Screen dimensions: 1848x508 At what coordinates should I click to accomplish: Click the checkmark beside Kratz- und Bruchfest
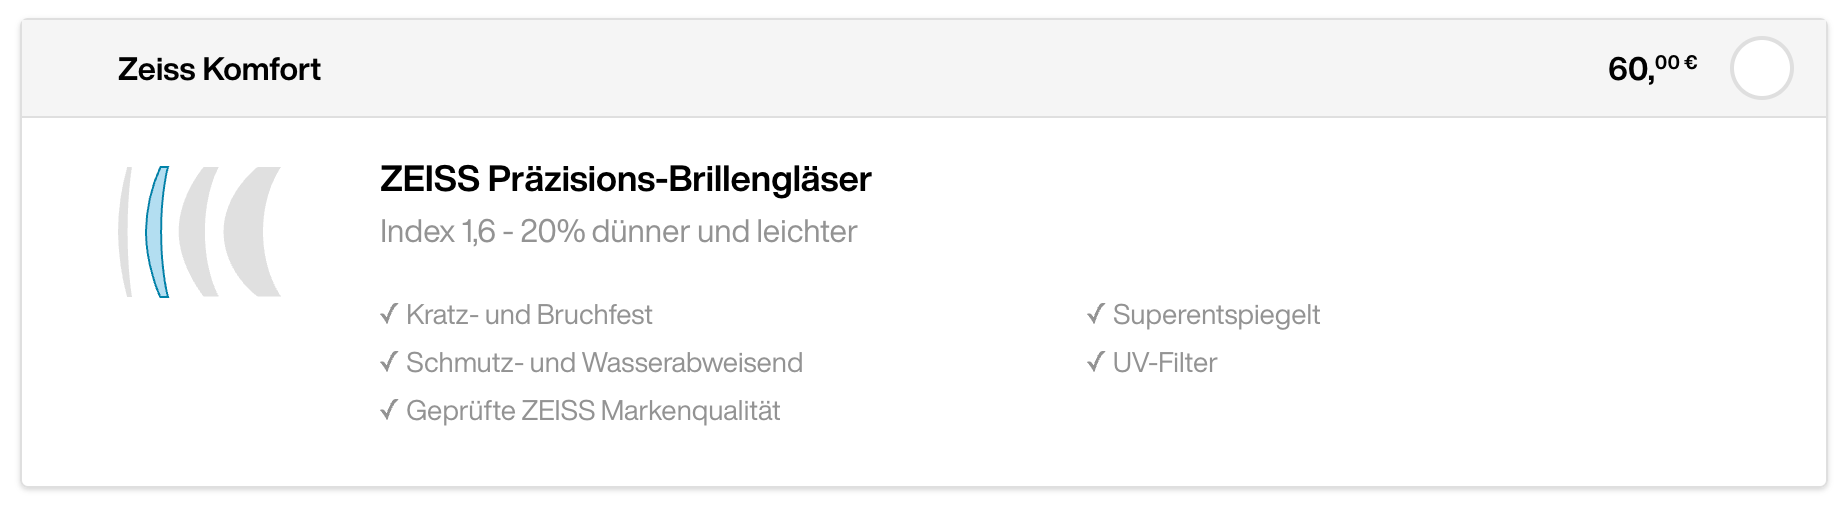[389, 314]
